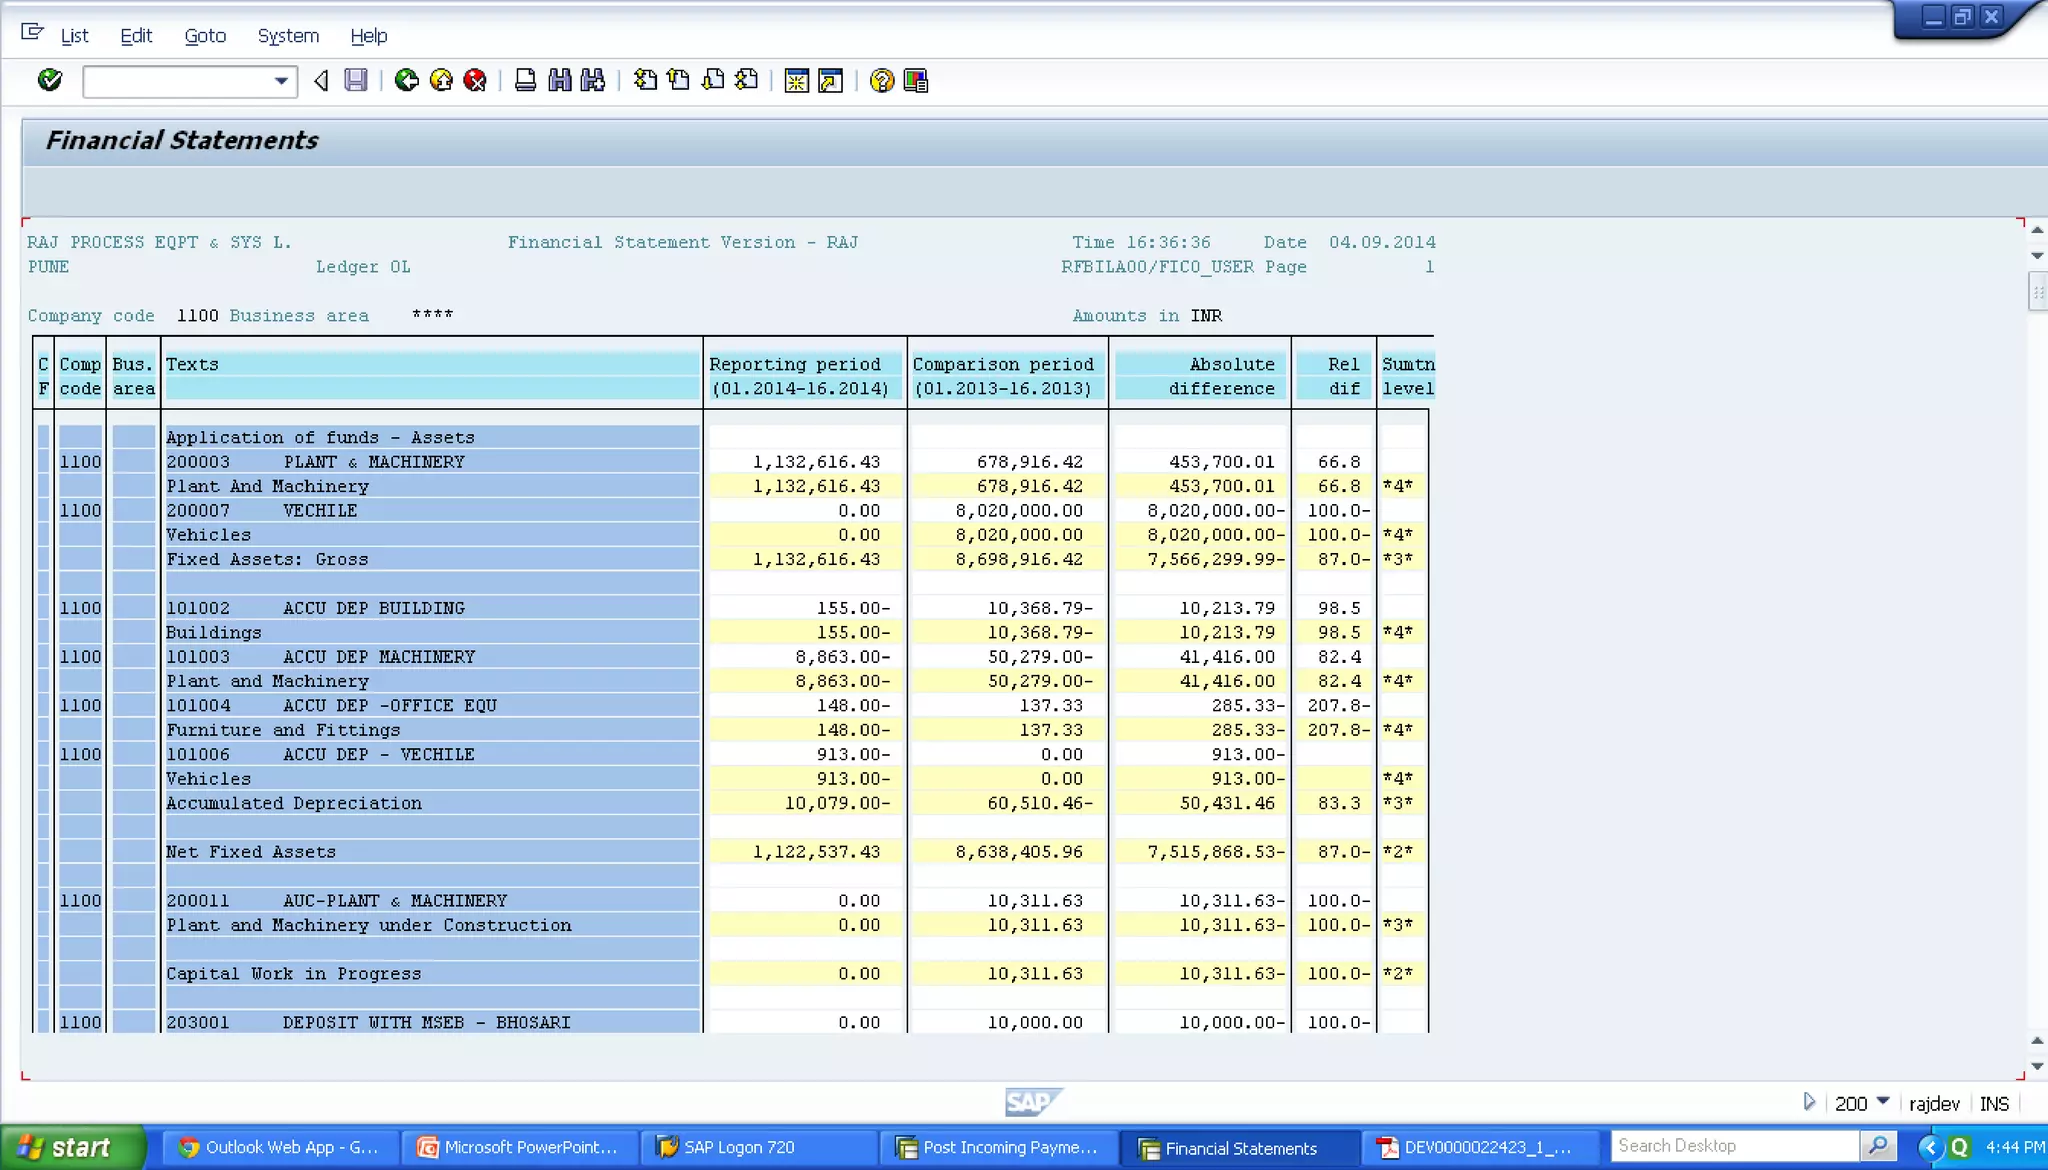Go to first page icon
The width and height of the screenshot is (2048, 1170).
click(645, 80)
